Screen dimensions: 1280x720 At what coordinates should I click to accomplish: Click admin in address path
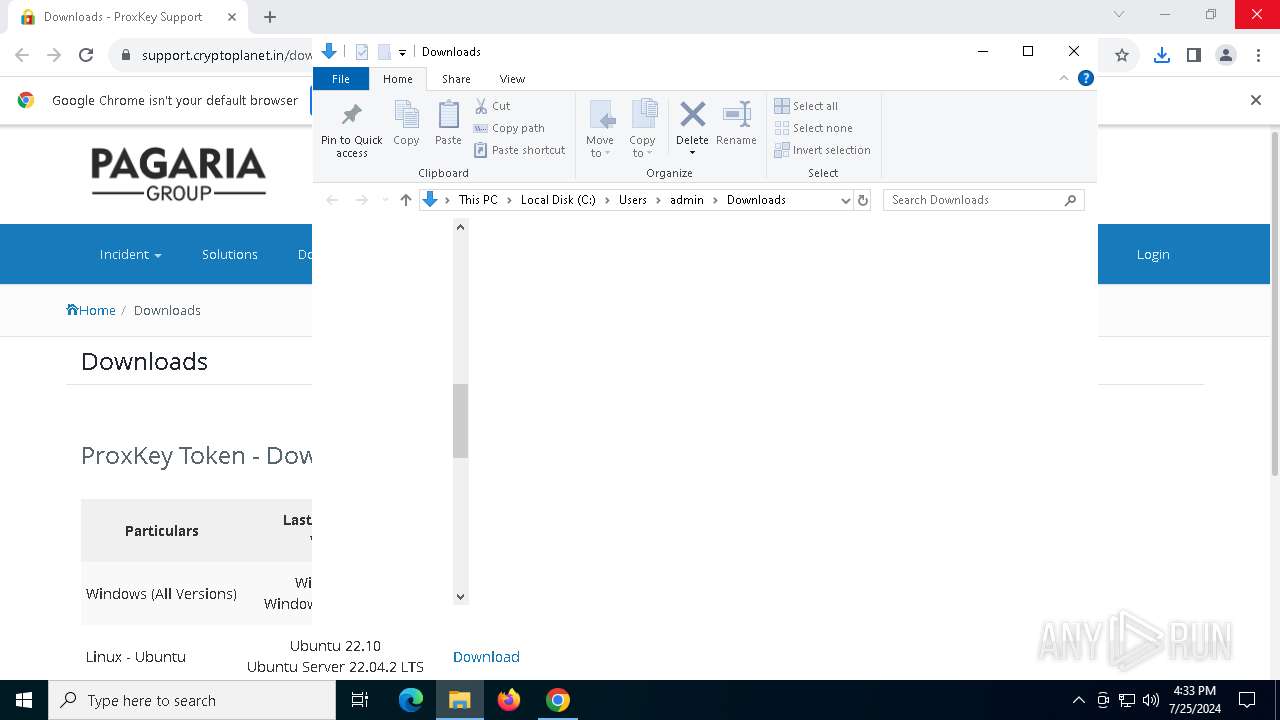coord(686,200)
